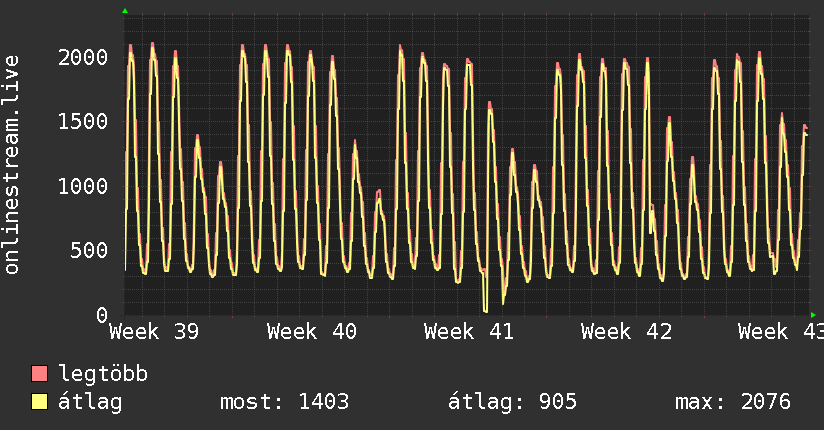Click the yellow átlag legend swatch
This screenshot has height=430, width=824.
pos(39,402)
